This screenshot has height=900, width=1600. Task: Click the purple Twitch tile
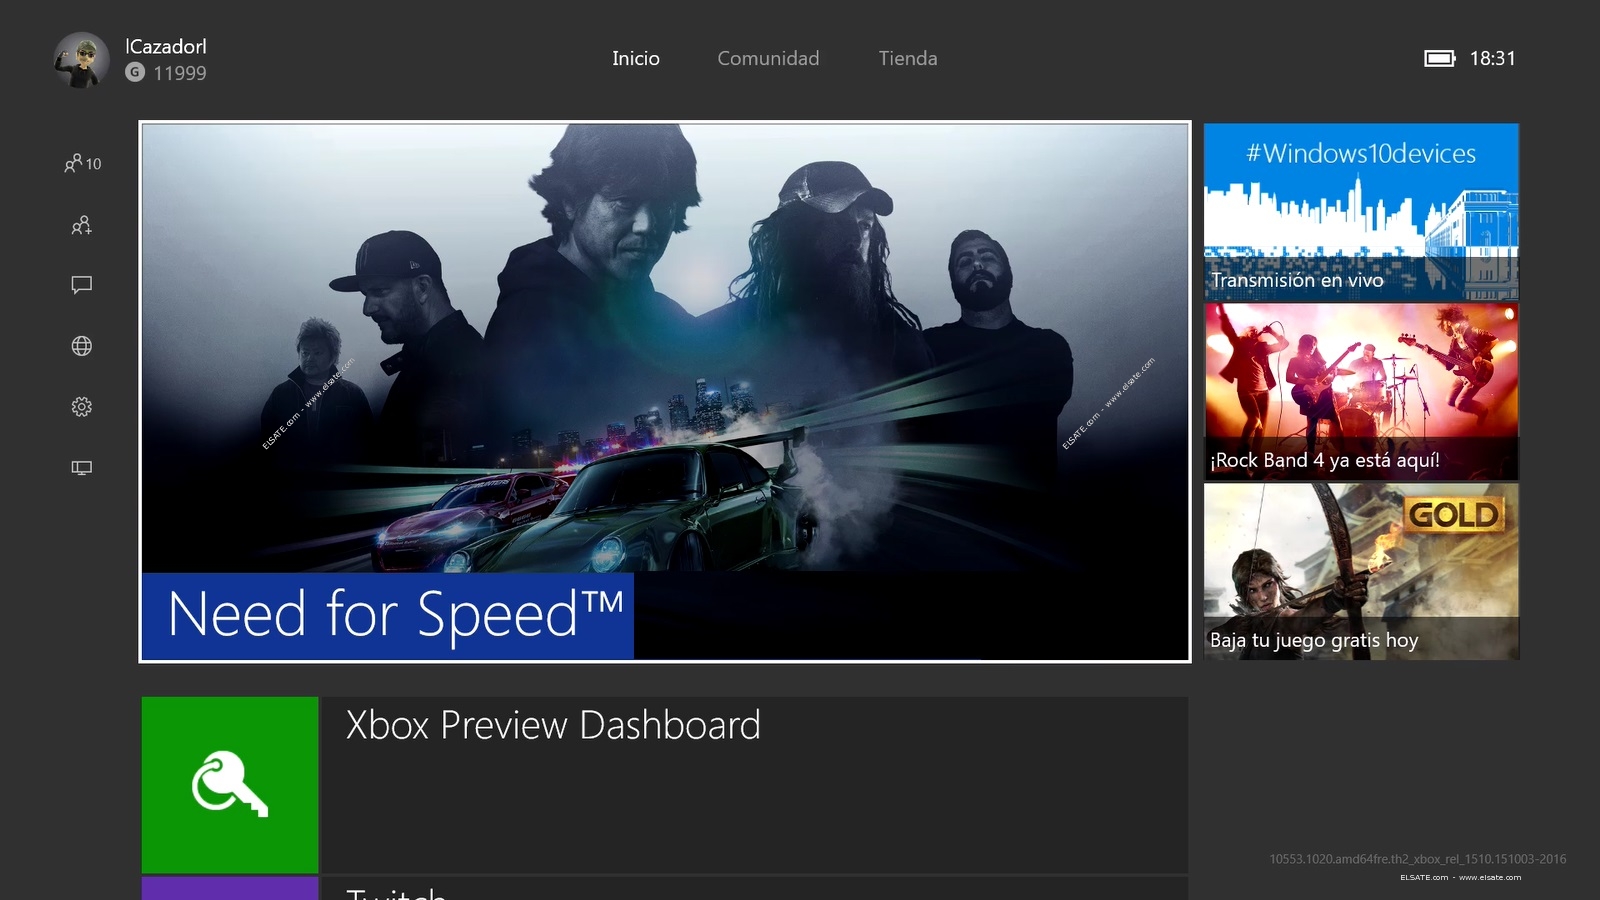tap(230, 888)
